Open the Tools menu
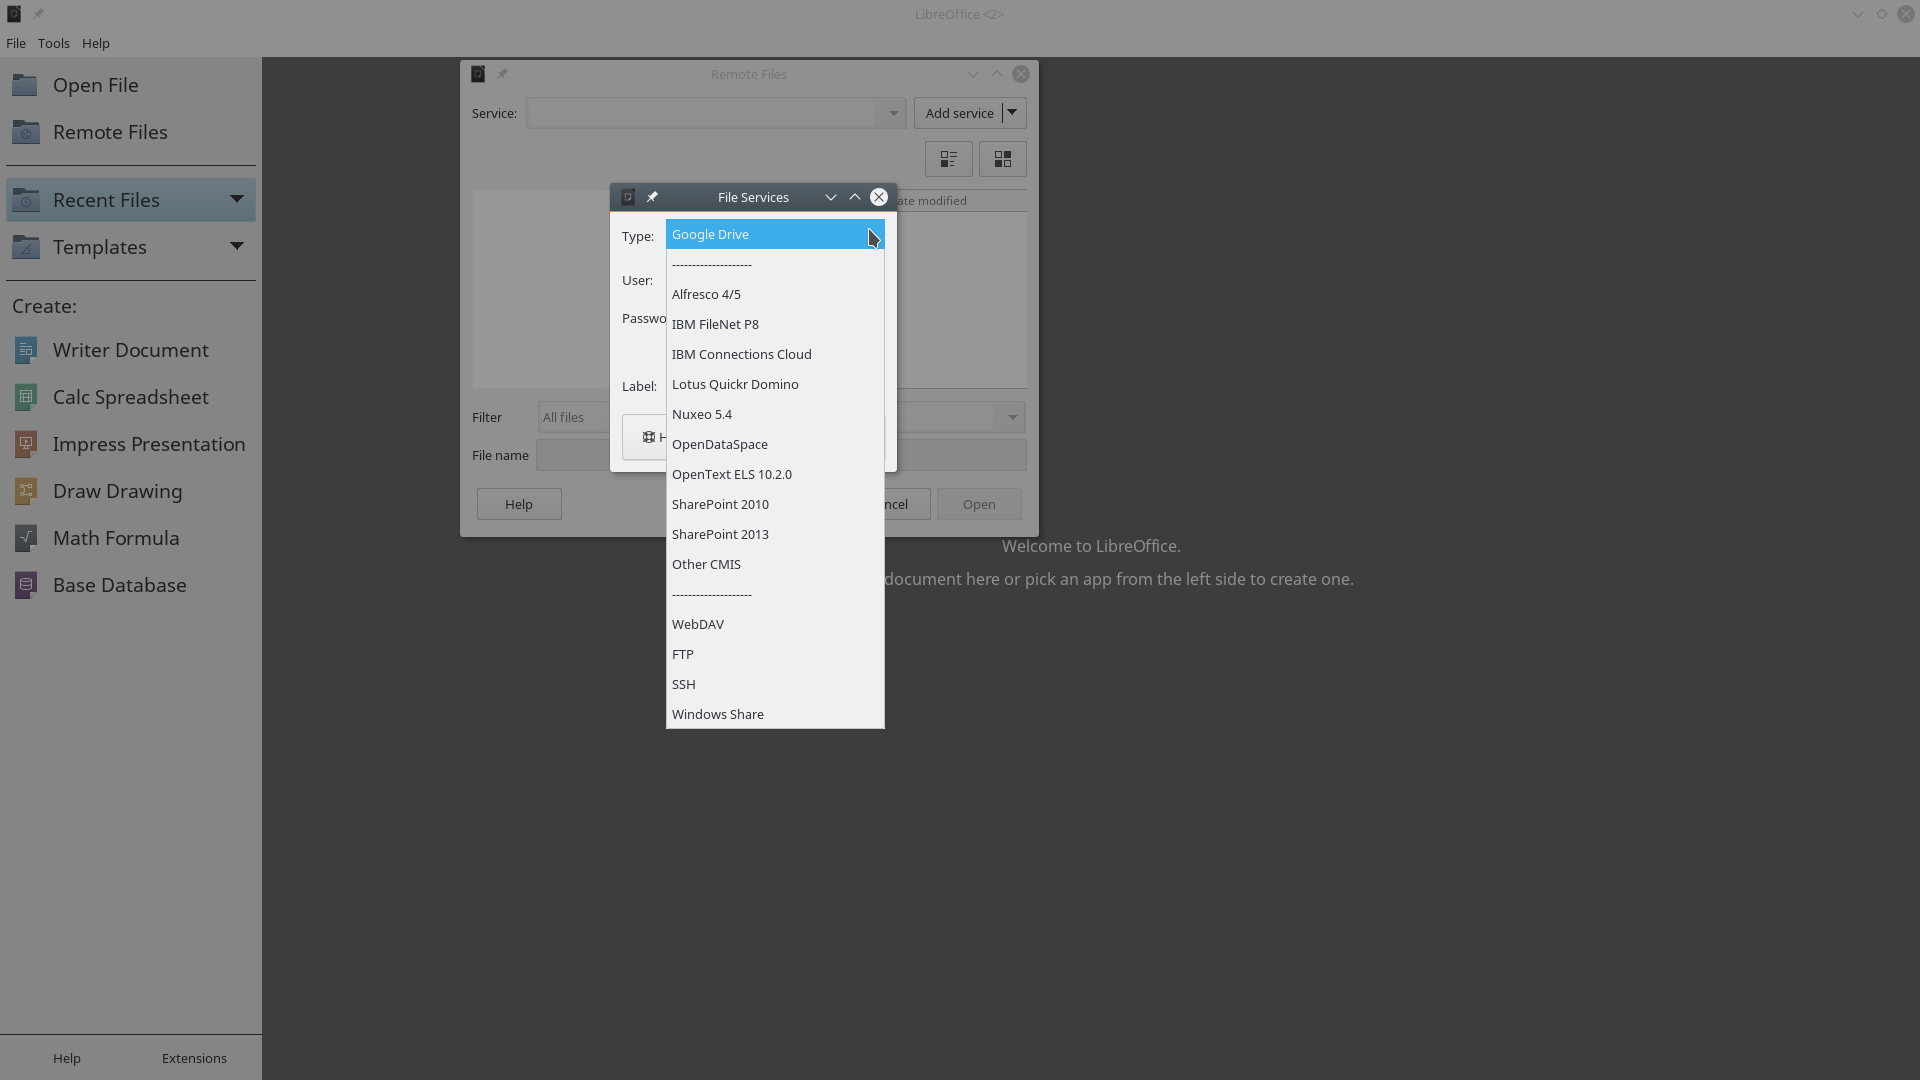Screen dimensions: 1920x1080 click(x=53, y=43)
